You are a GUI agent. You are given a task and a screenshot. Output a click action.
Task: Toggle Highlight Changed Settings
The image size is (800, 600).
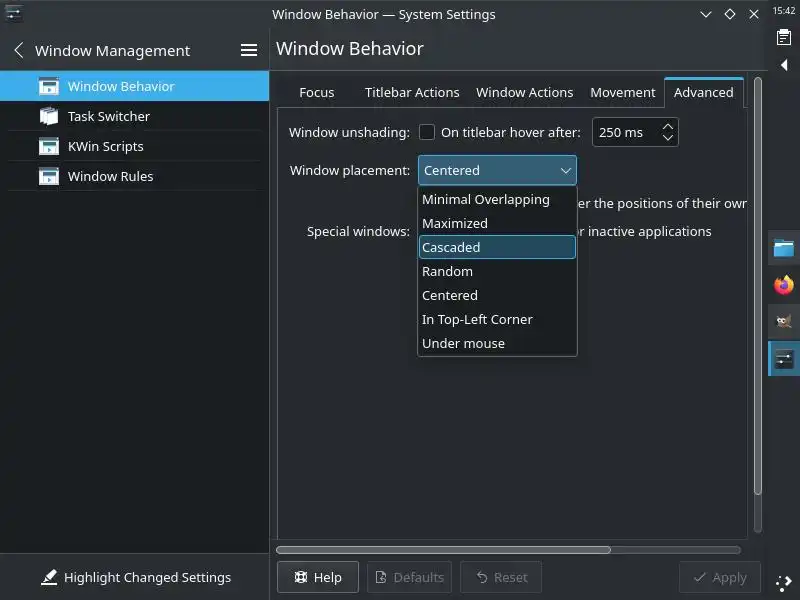(135, 577)
